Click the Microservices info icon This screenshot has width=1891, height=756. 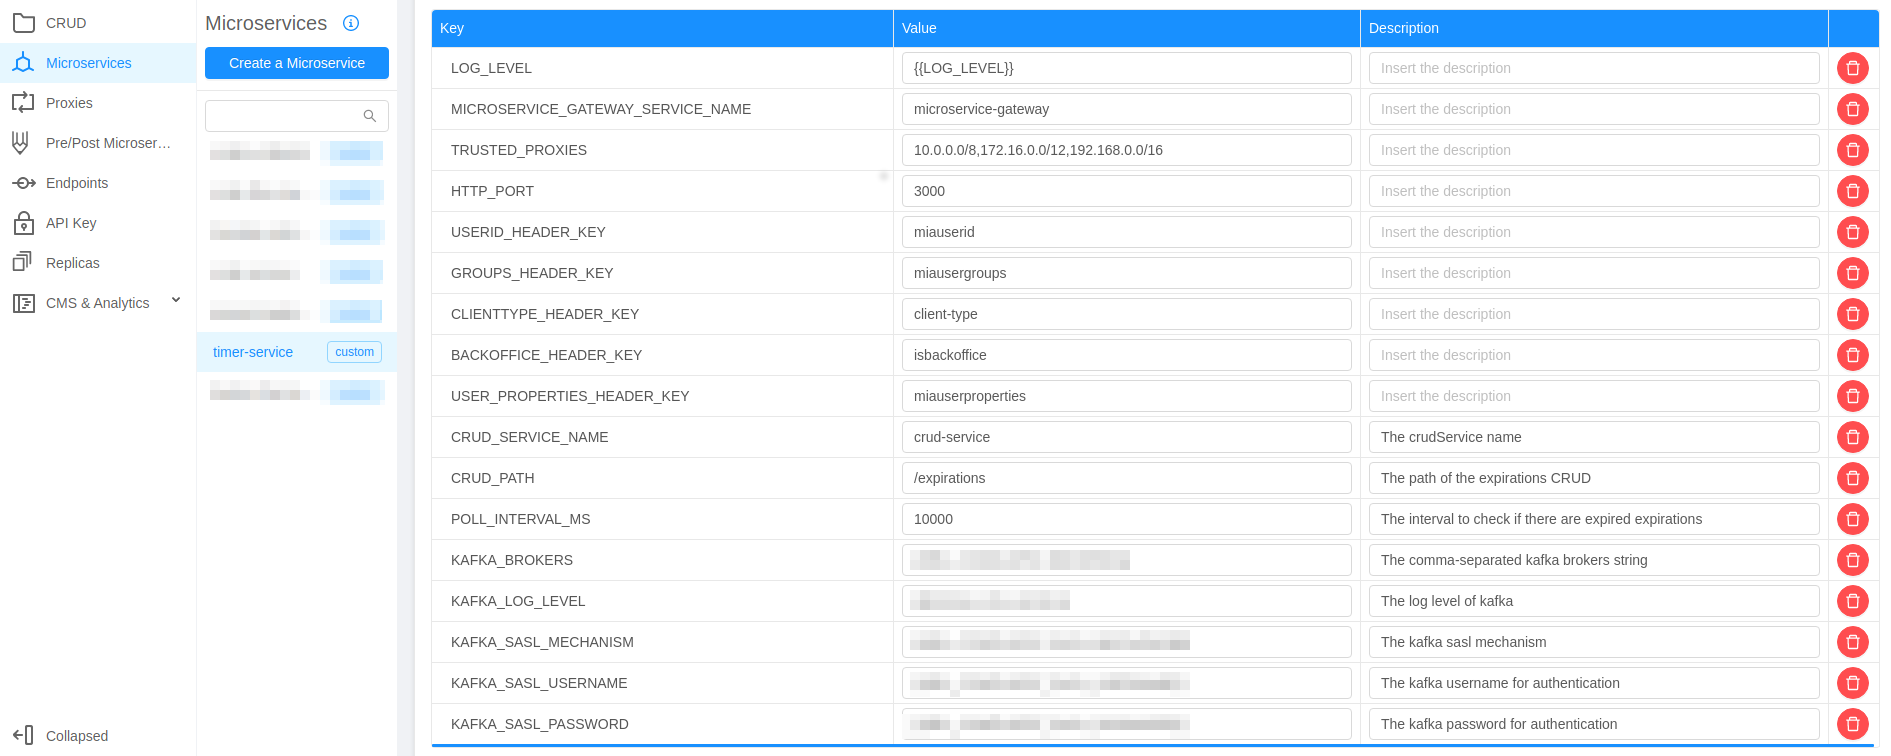[351, 23]
